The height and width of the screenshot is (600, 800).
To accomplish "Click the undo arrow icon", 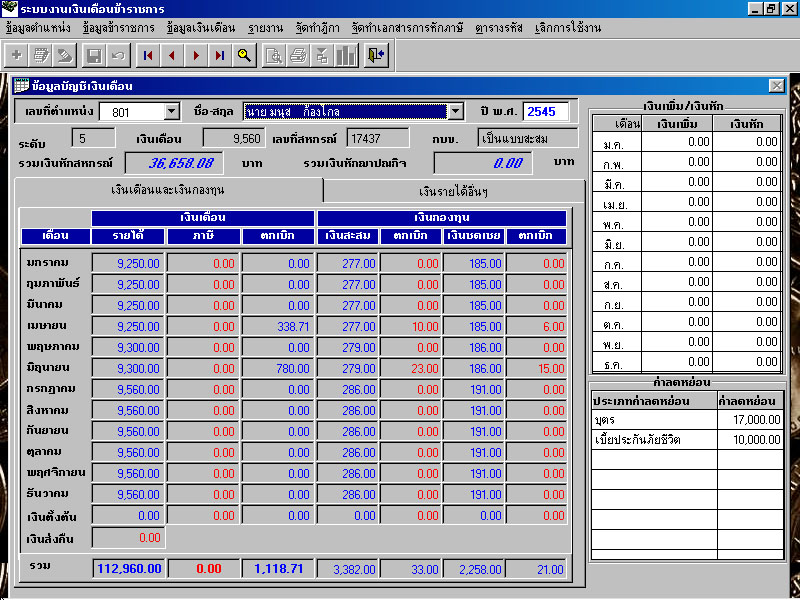I will (118, 55).
